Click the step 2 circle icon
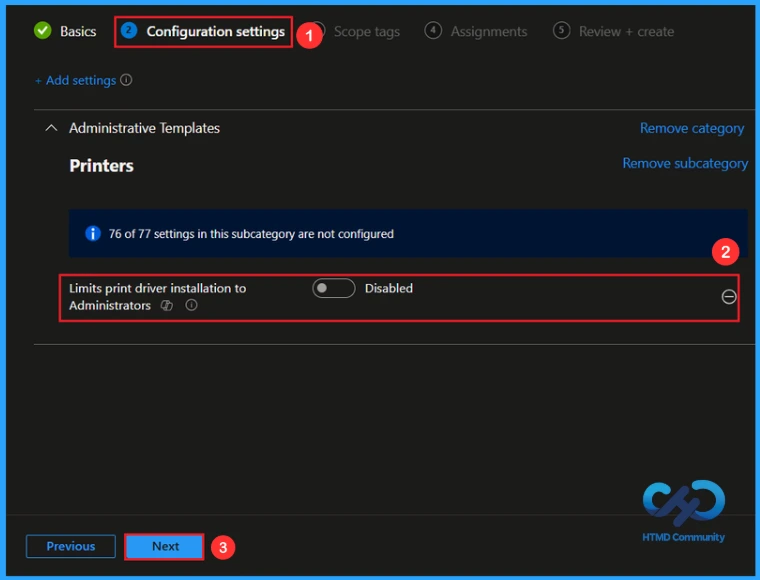This screenshot has width=760, height=580. pyautogui.click(x=129, y=30)
